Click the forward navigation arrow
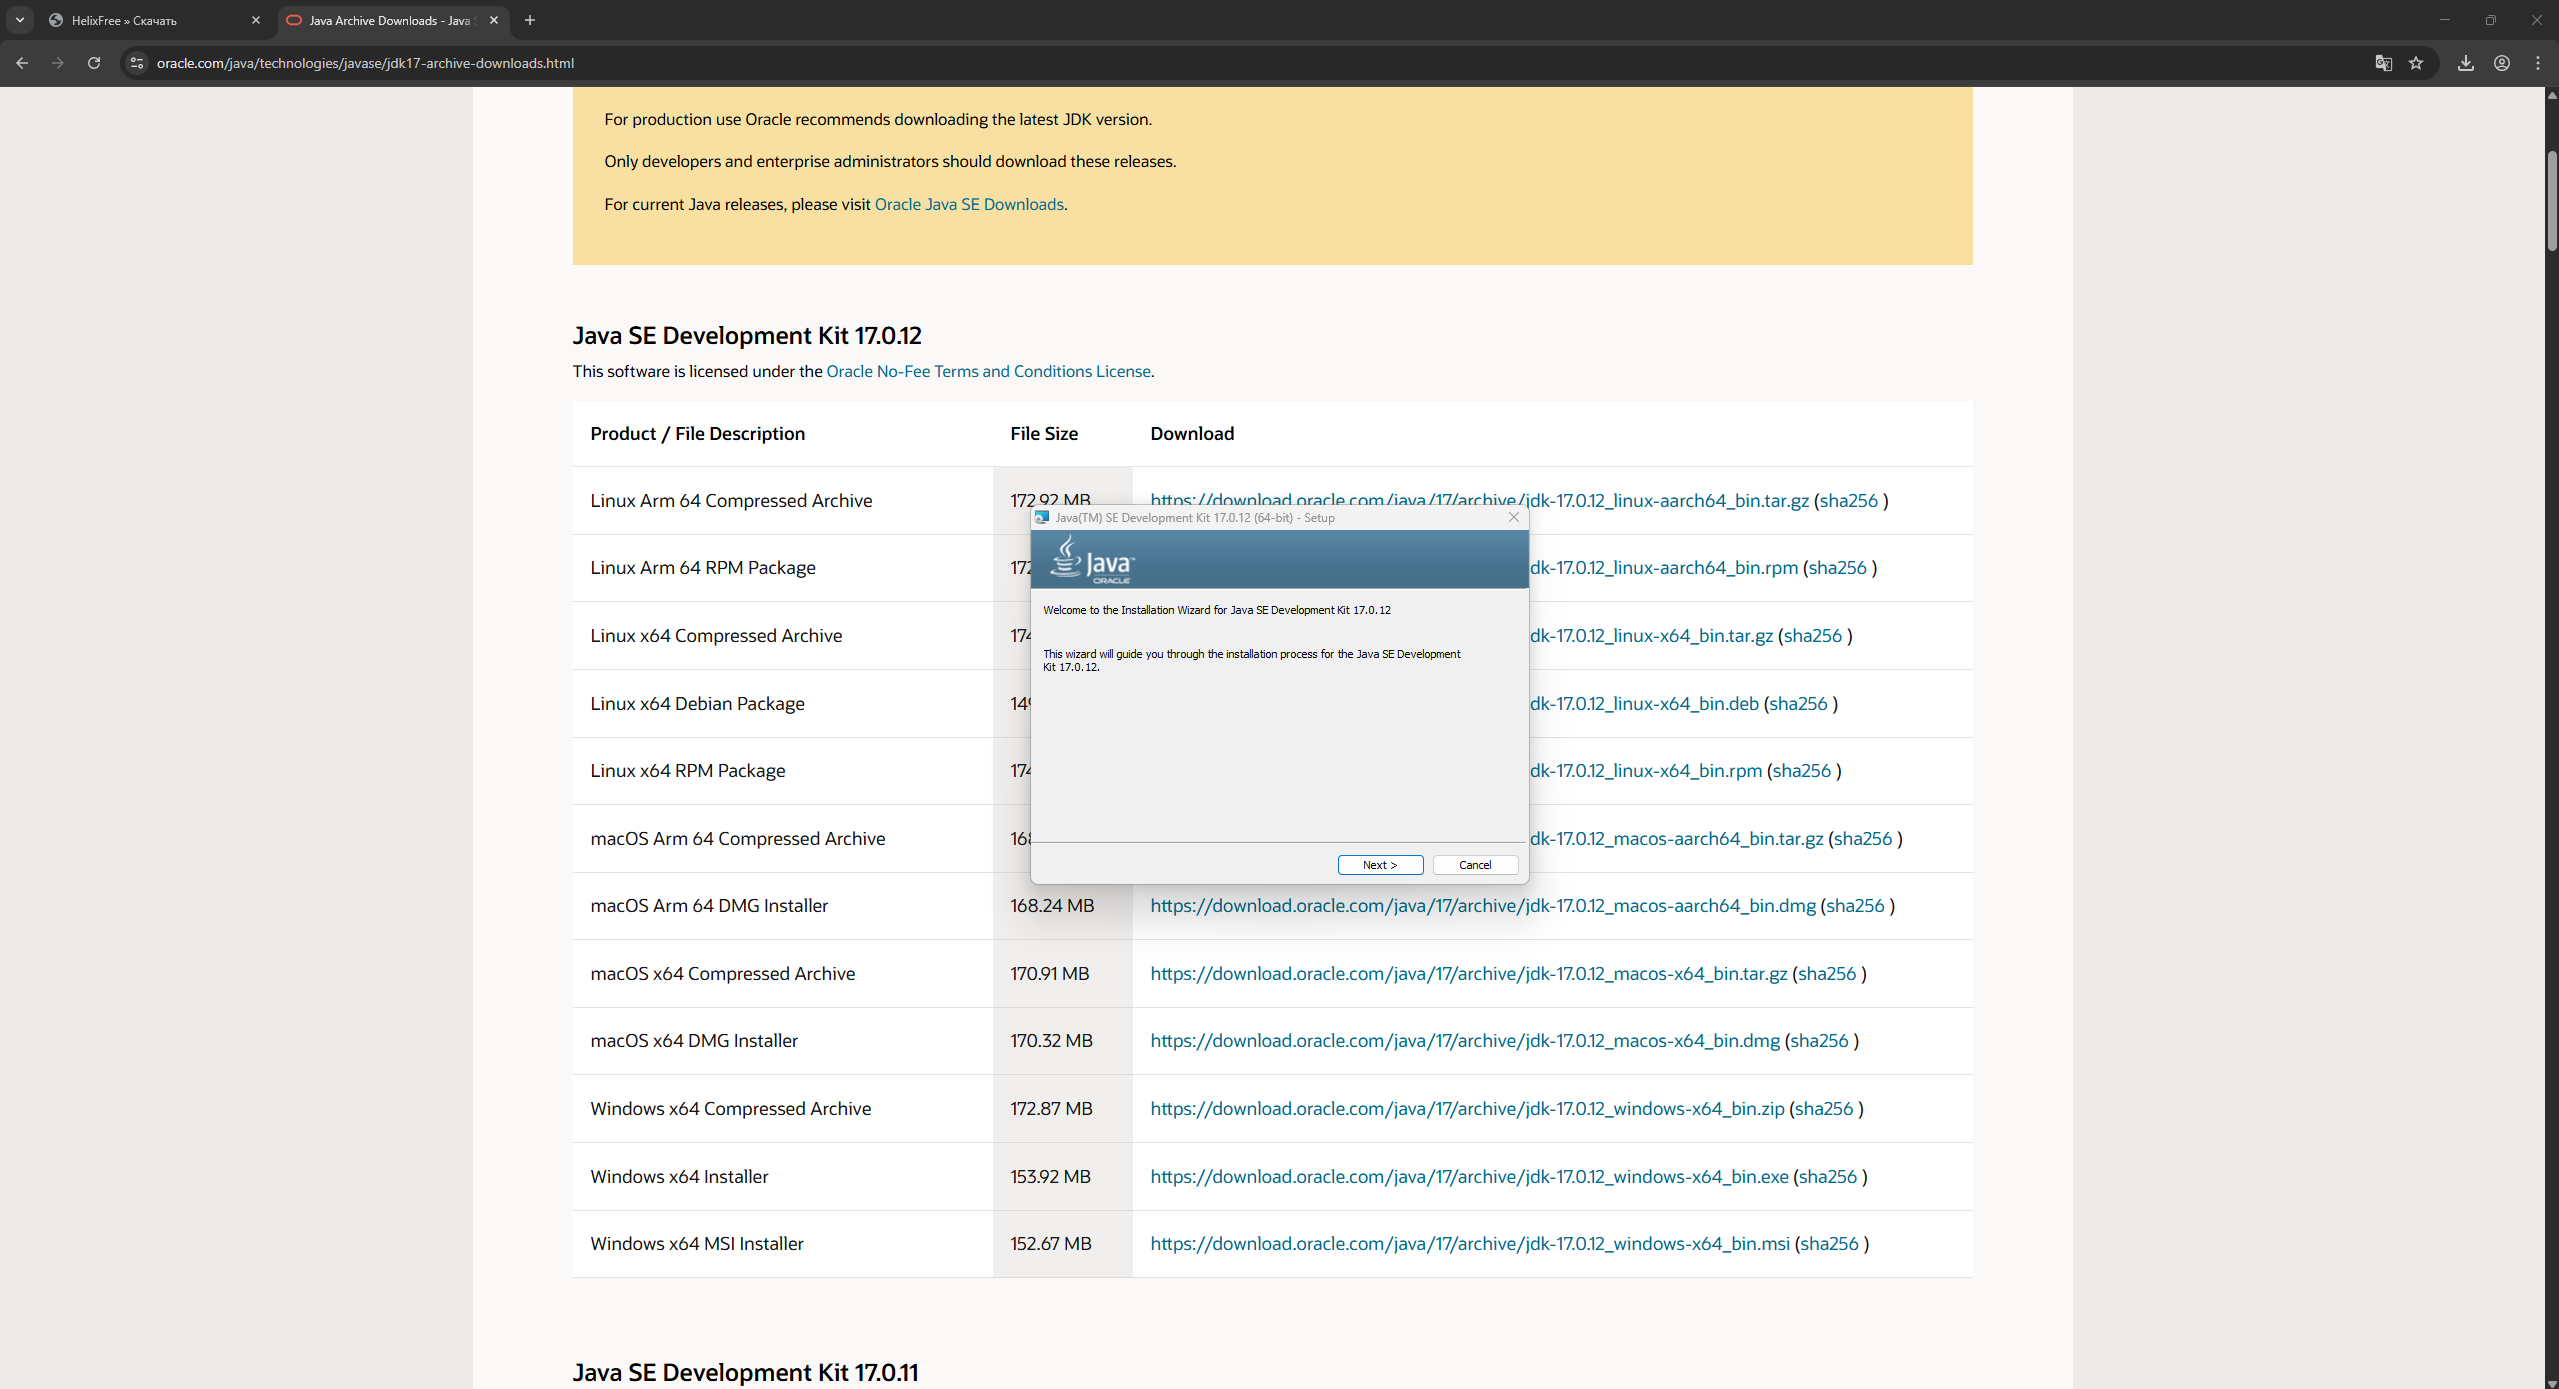The image size is (2559, 1389). [x=58, y=63]
